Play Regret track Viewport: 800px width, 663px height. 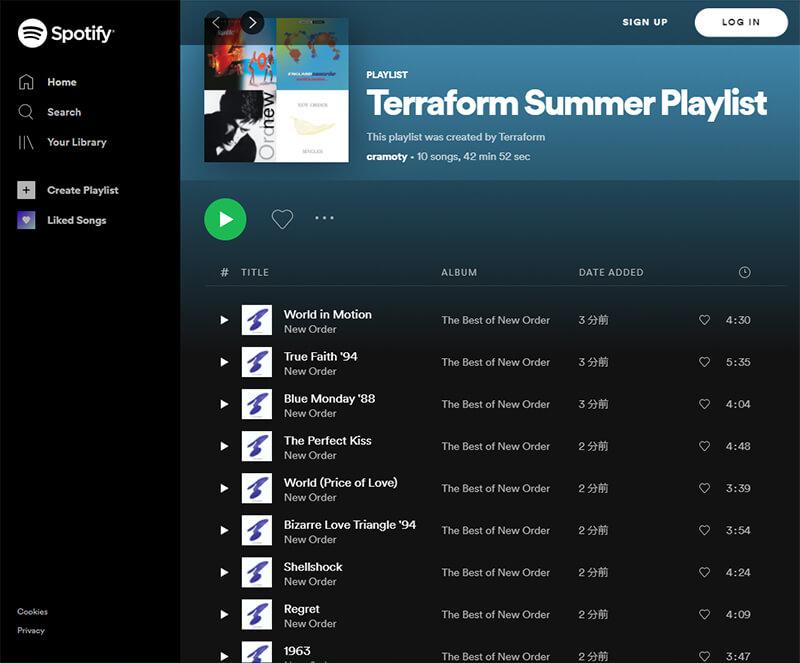click(x=224, y=615)
